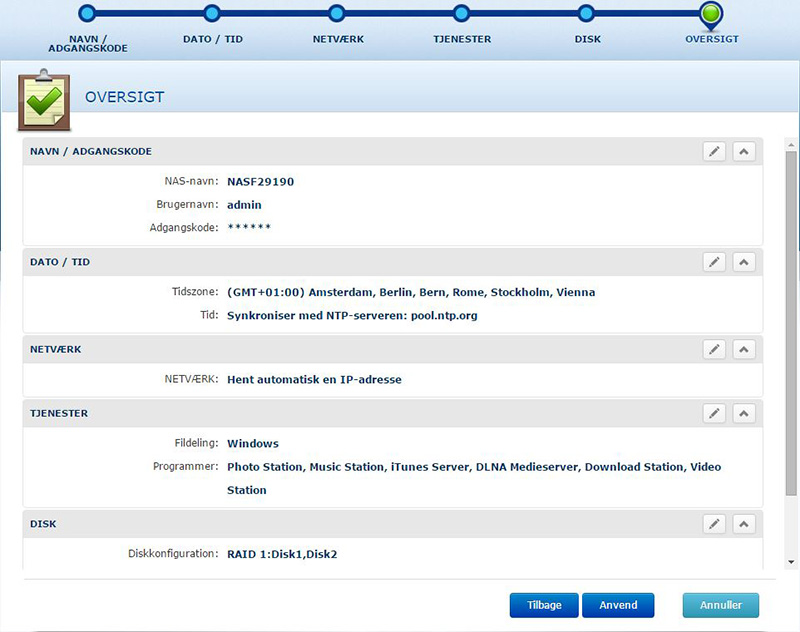Click the scrollbar down arrow

tap(791, 562)
